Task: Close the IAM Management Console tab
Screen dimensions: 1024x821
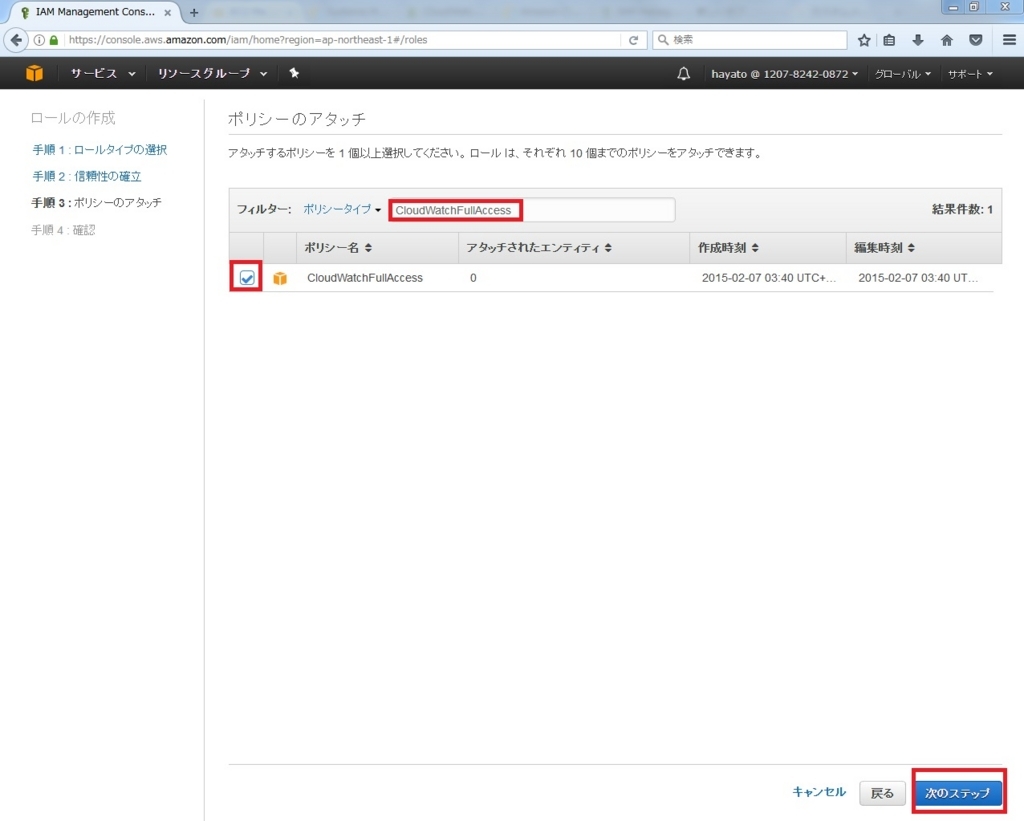Action: [x=168, y=12]
